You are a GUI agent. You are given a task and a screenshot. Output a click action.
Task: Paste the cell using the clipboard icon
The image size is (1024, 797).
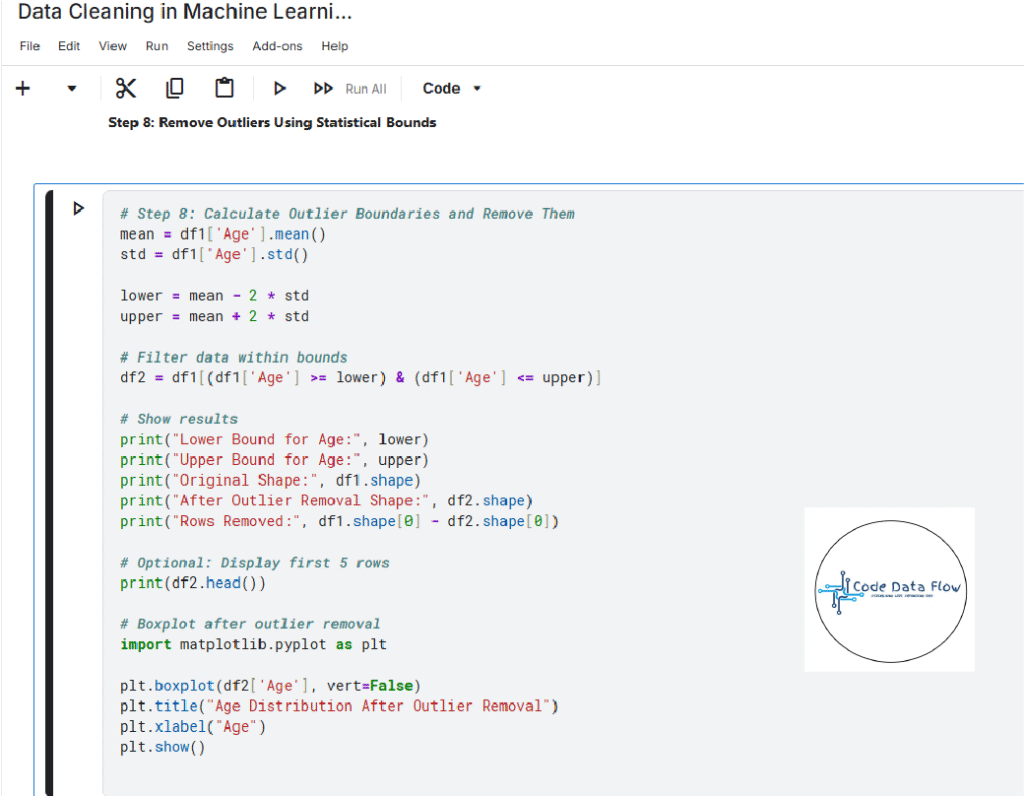225,88
